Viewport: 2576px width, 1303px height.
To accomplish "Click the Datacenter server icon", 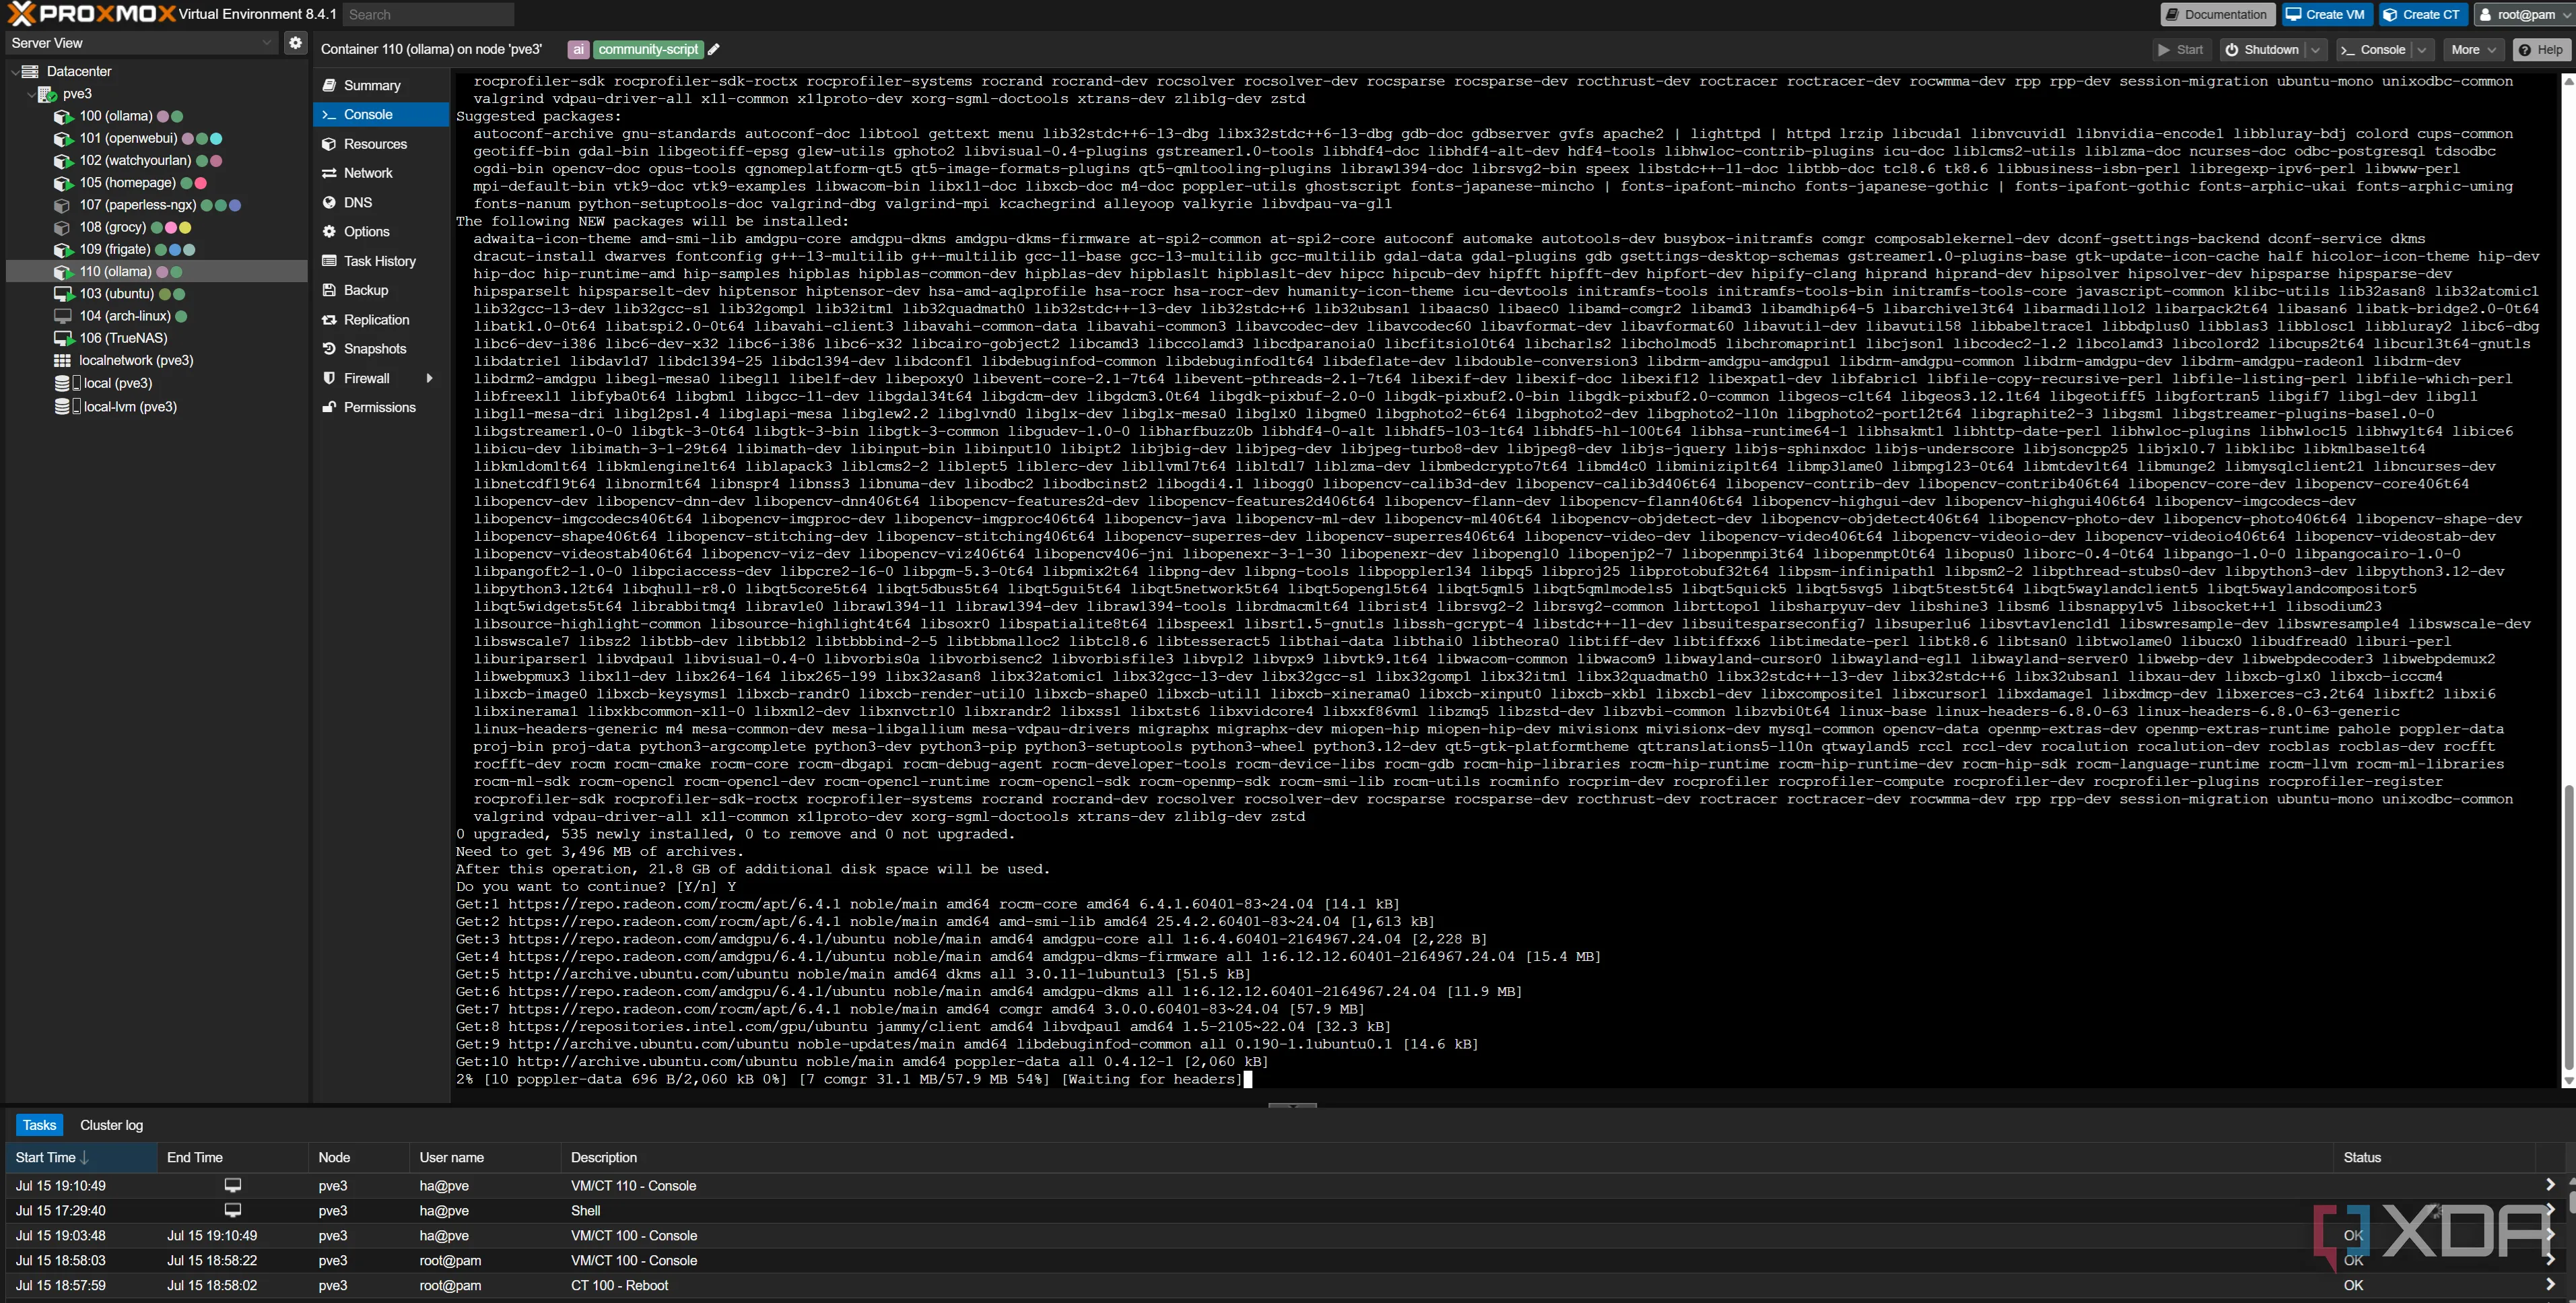I will [31, 71].
